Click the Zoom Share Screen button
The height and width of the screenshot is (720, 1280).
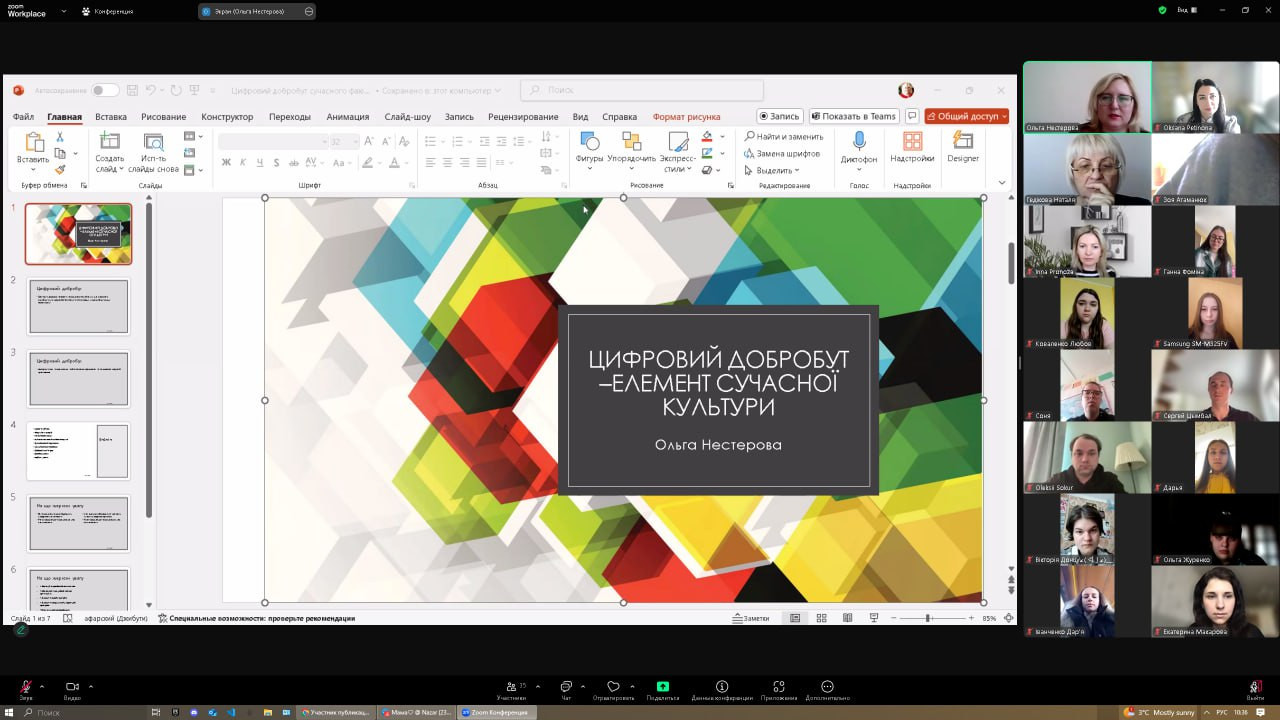662,689
